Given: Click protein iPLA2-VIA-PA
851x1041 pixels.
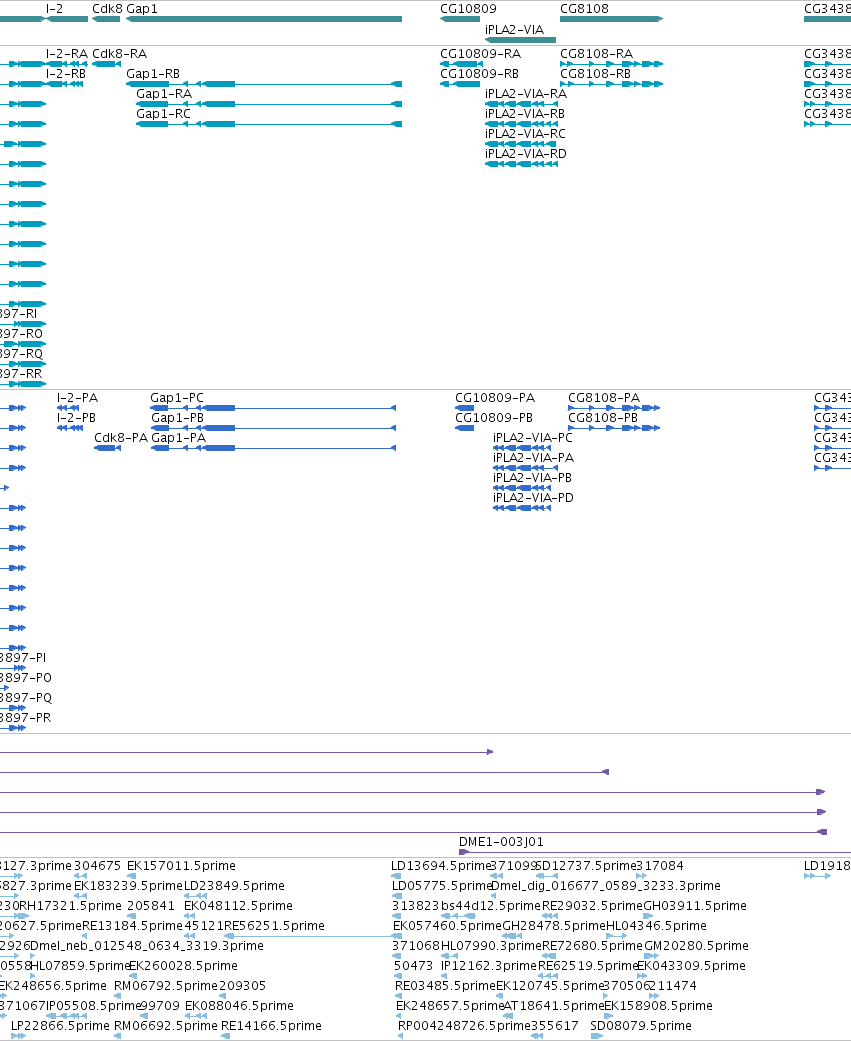Looking at the screenshot, I should pos(525,468).
